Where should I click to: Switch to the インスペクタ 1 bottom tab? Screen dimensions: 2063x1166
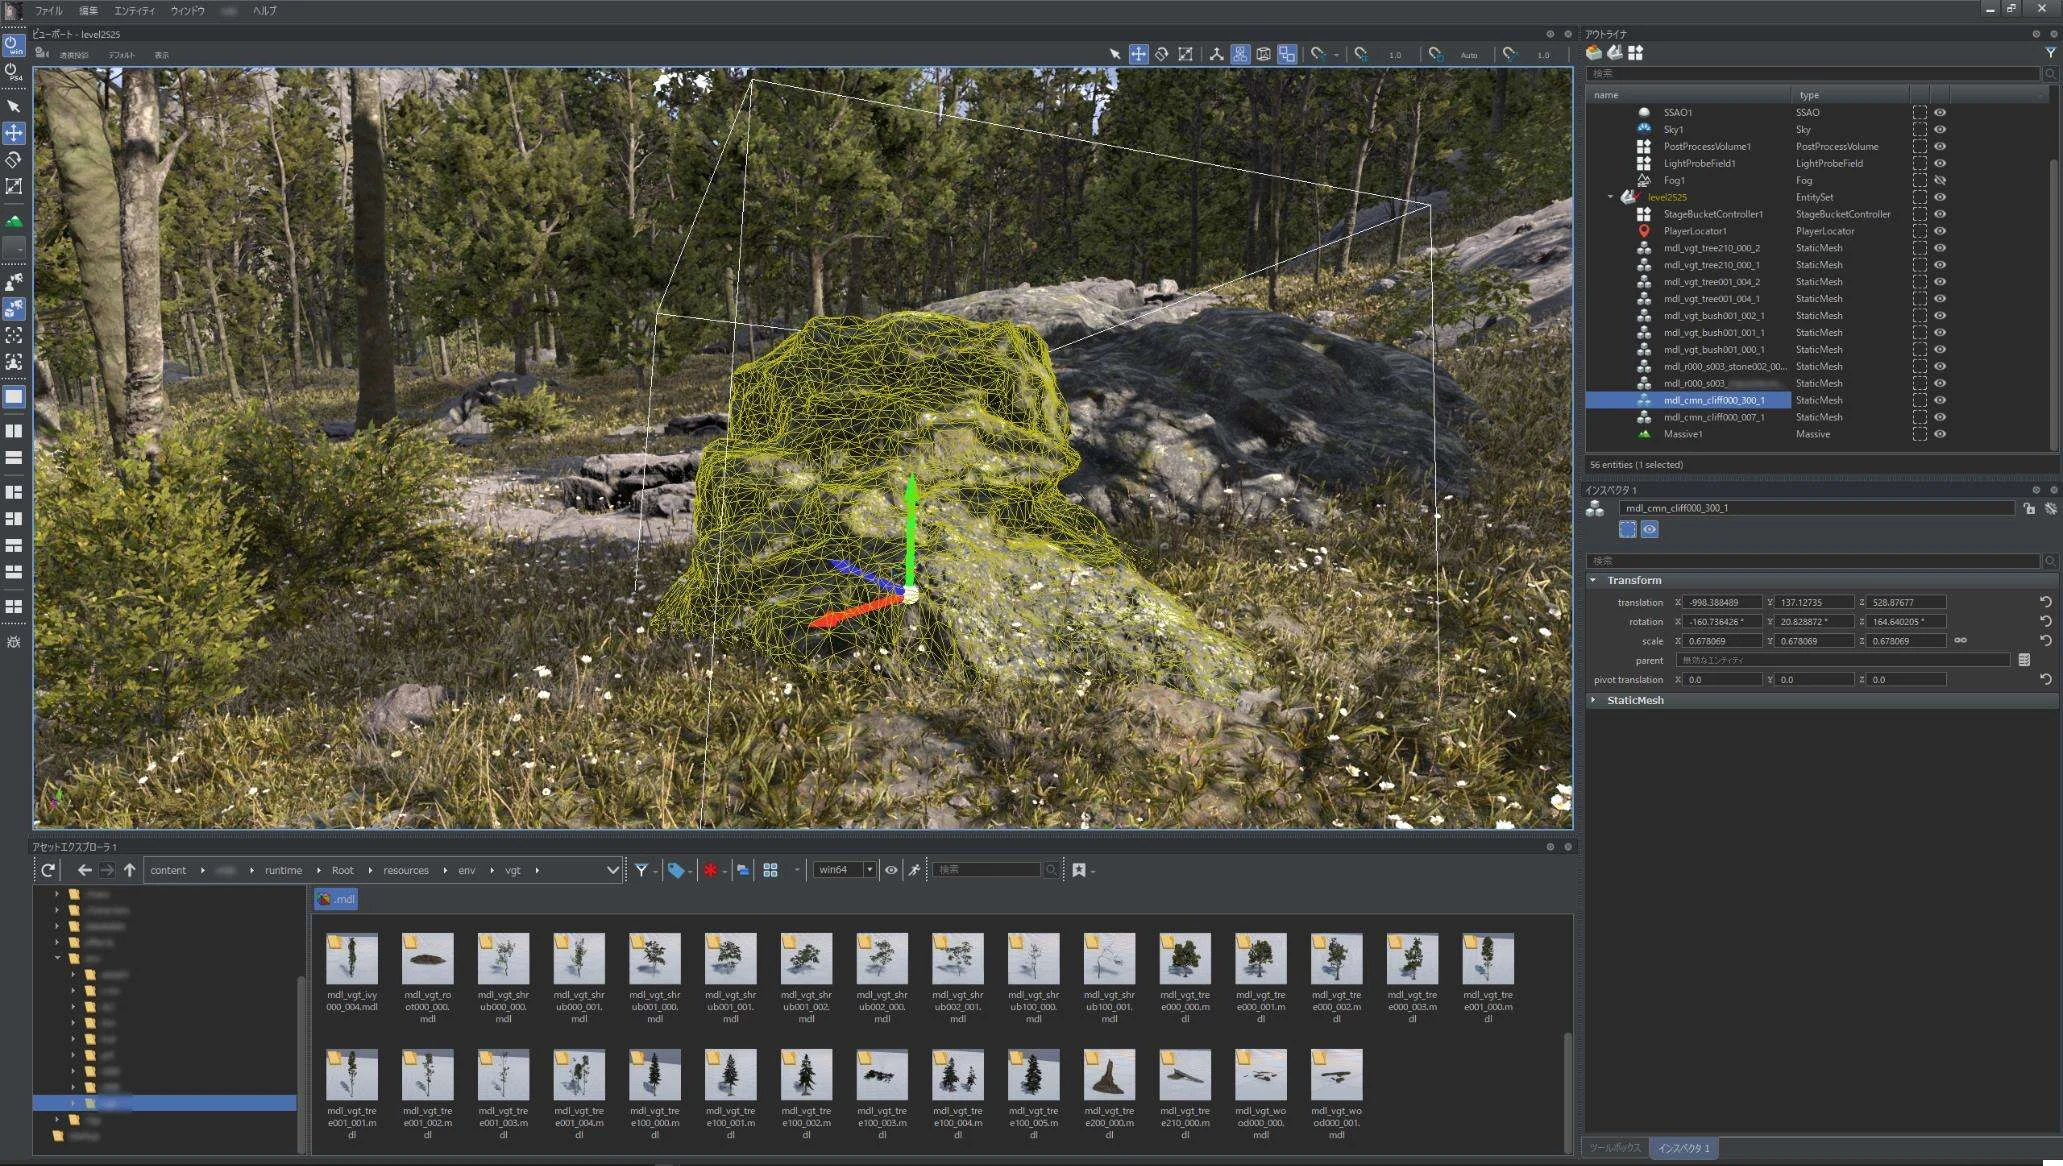click(x=1684, y=1148)
